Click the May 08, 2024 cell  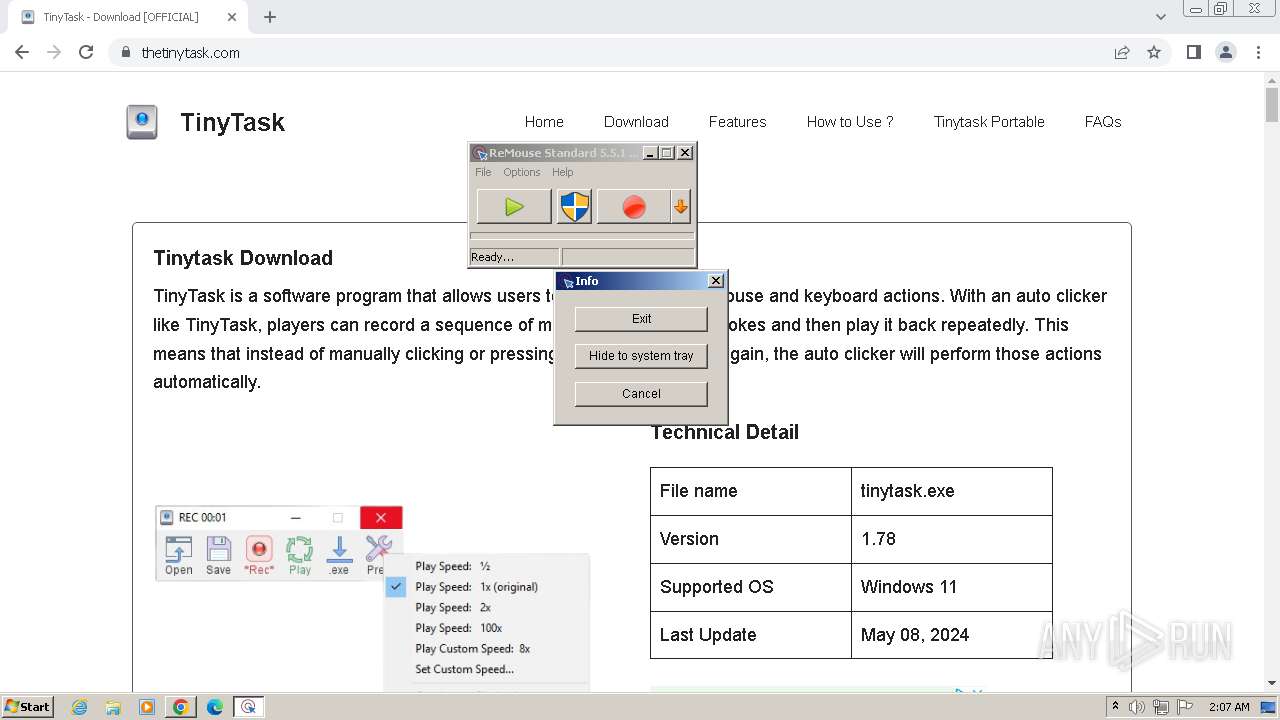tap(951, 635)
